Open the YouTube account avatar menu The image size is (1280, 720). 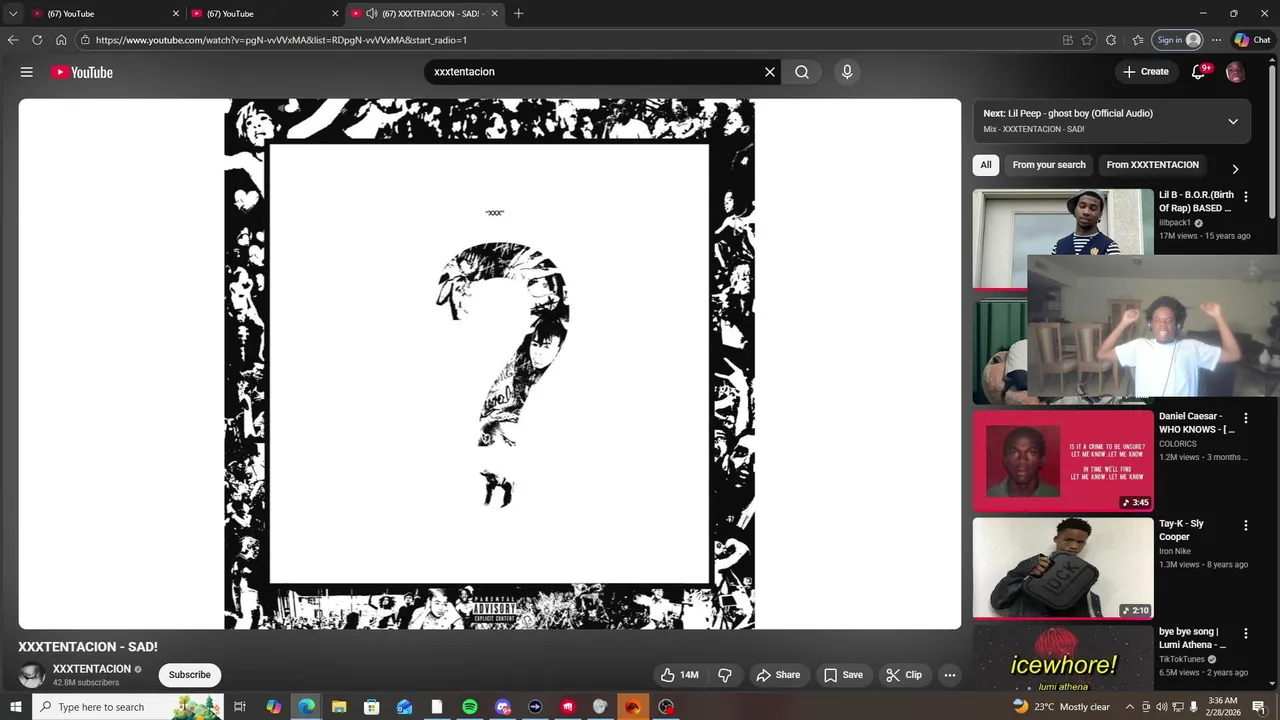(1236, 72)
